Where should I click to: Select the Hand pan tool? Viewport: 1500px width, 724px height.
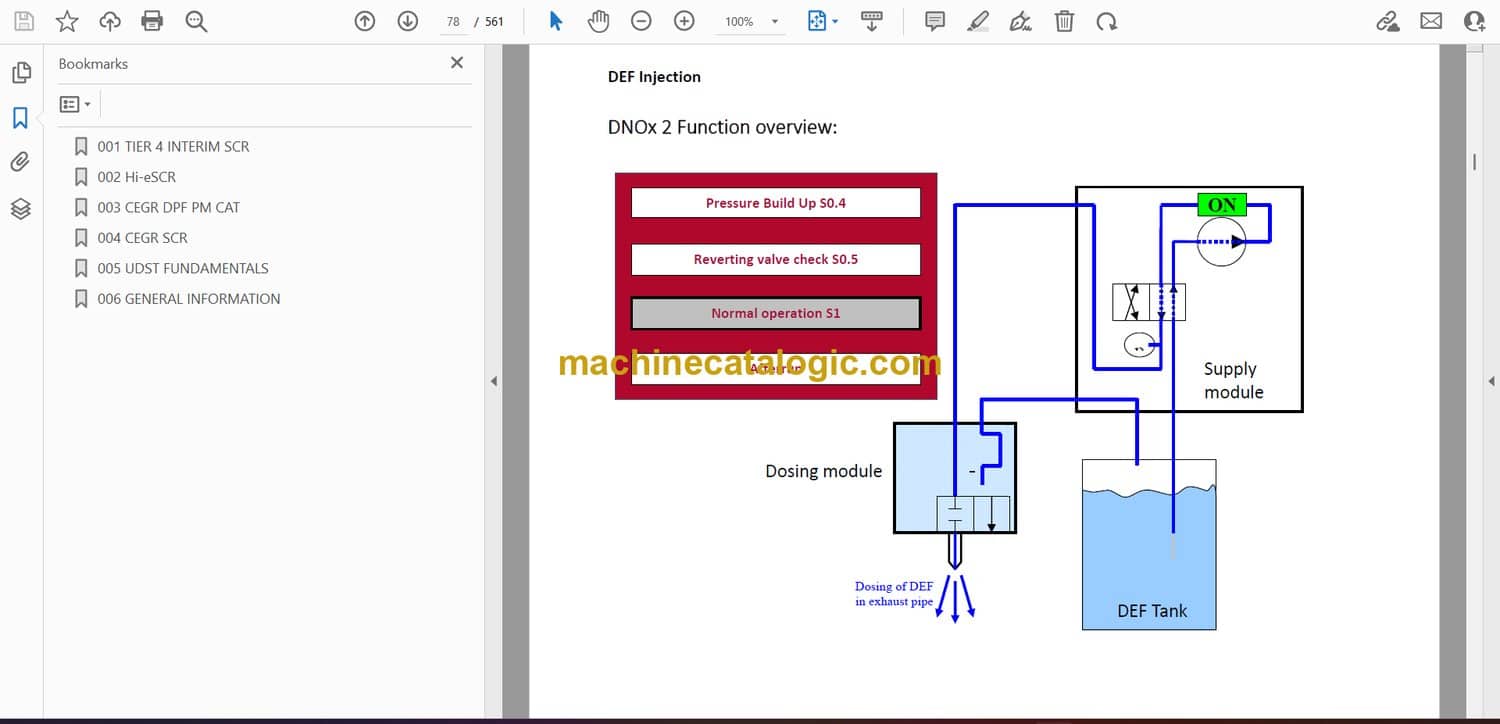click(598, 21)
